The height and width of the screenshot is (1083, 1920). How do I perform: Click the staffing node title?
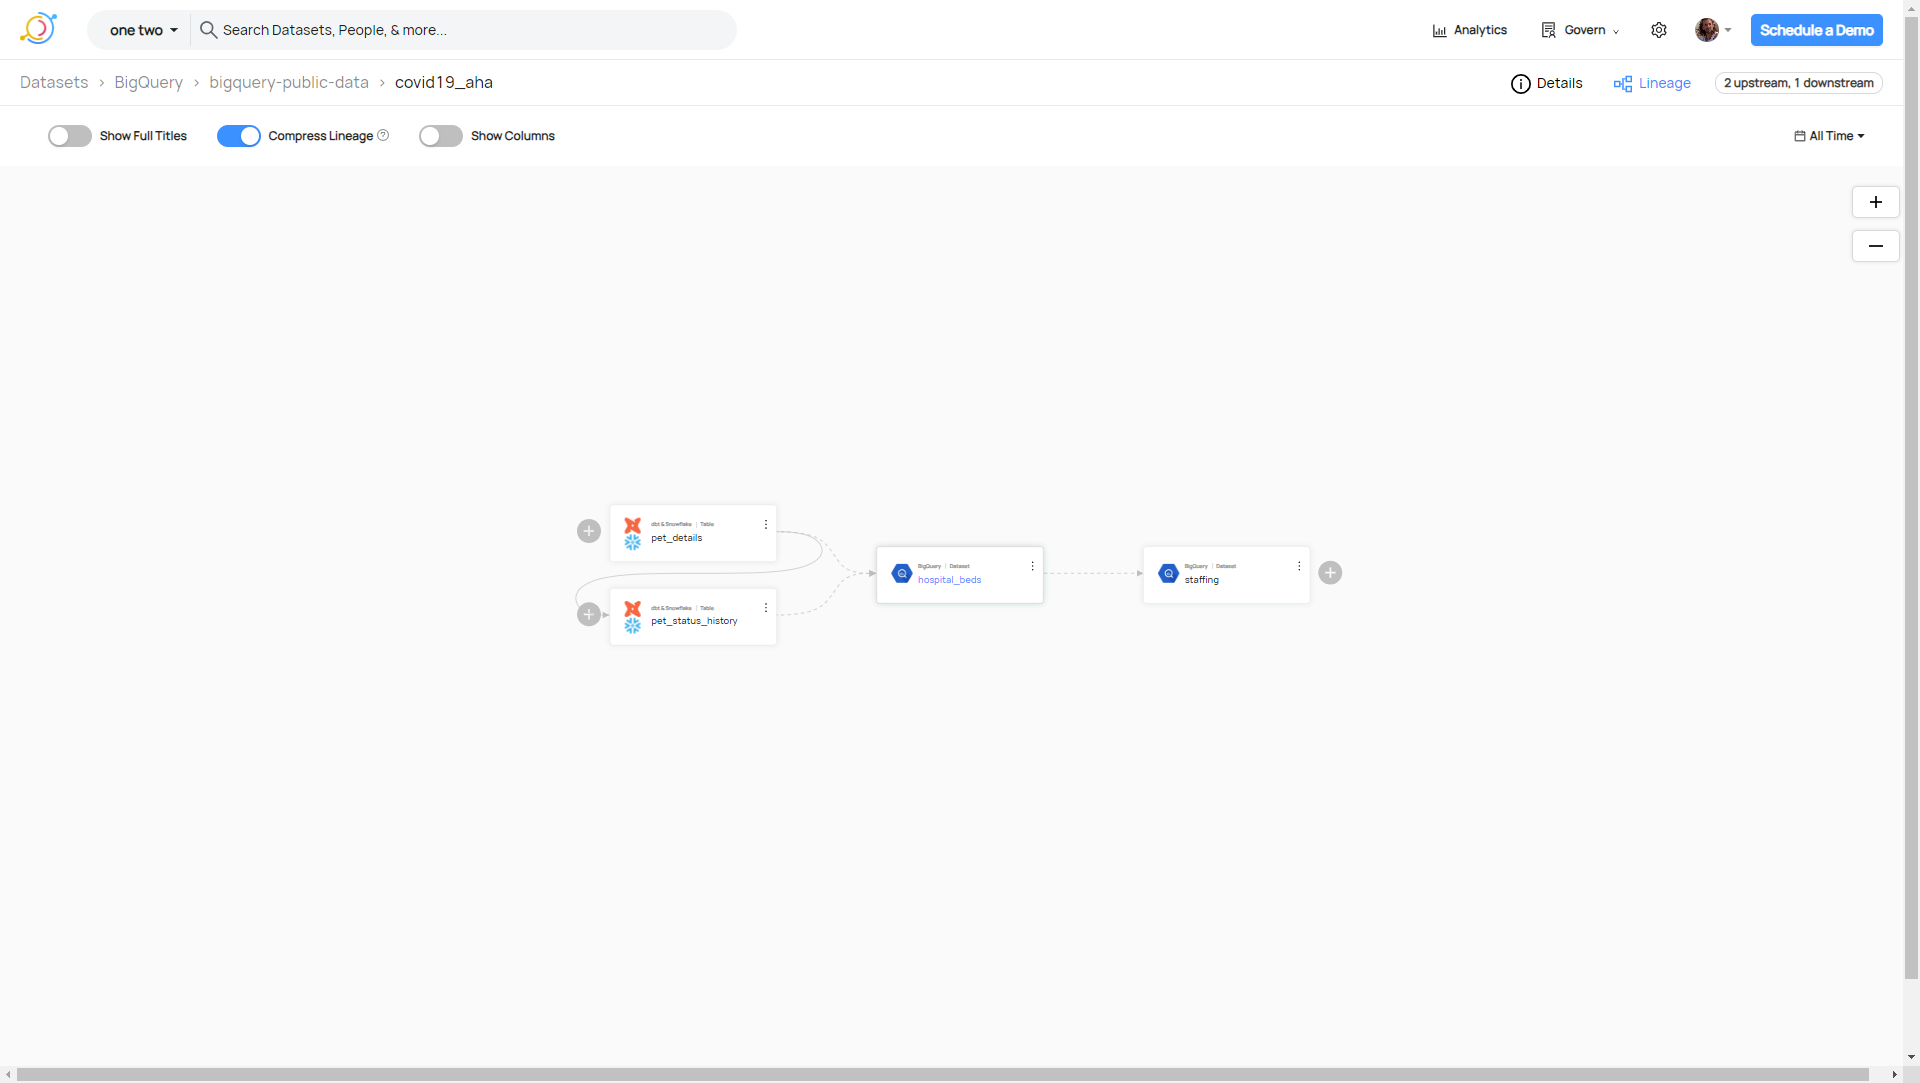pyautogui.click(x=1201, y=580)
